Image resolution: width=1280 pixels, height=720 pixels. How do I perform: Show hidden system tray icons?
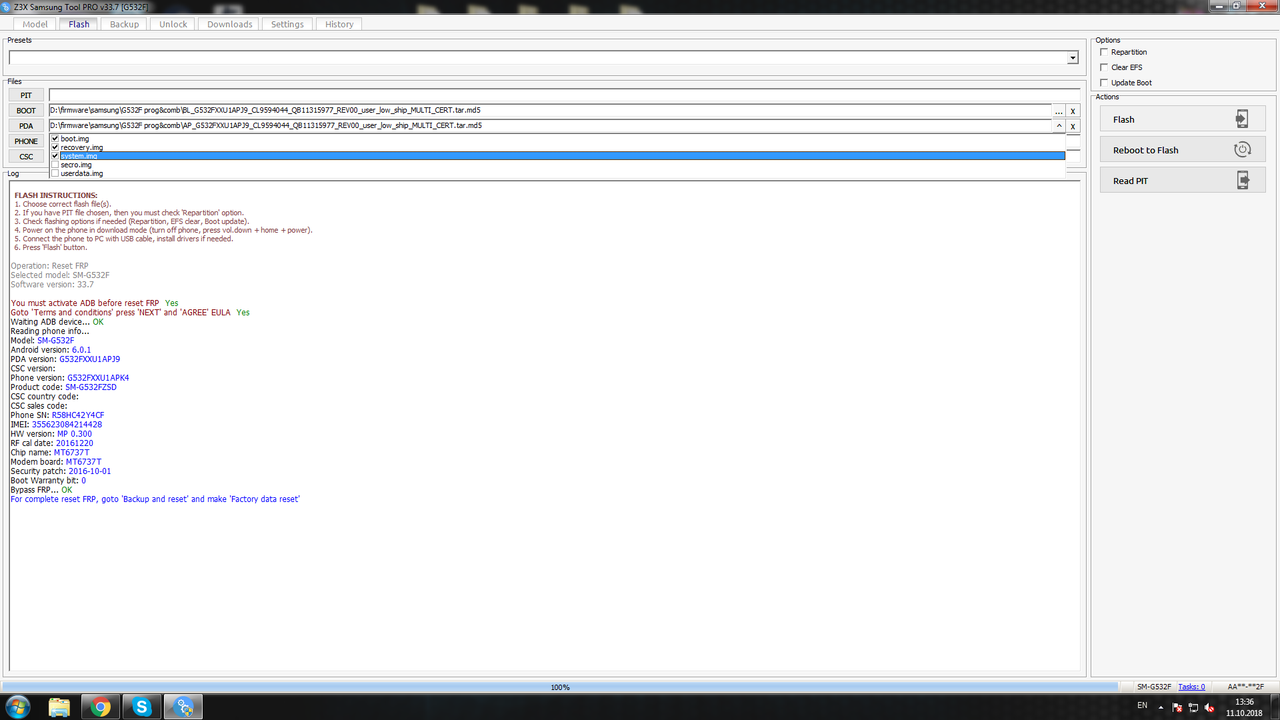pos(1163,707)
